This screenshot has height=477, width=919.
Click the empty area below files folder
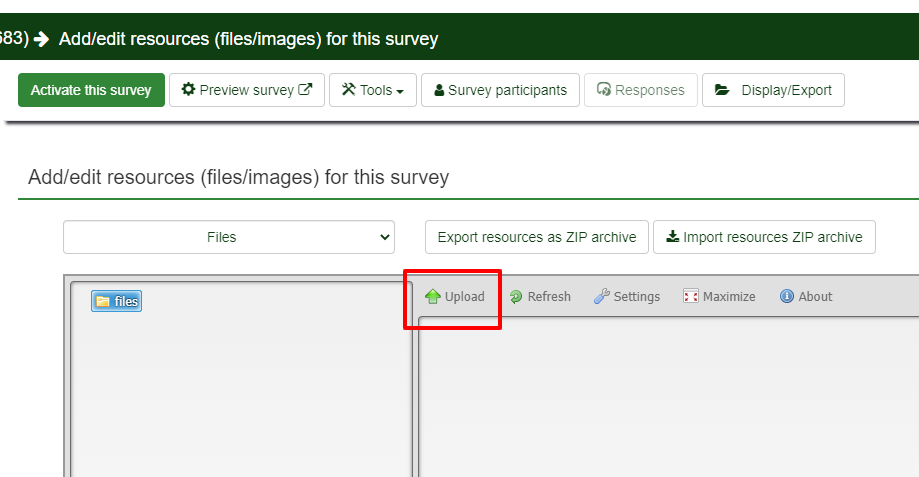click(x=240, y=400)
